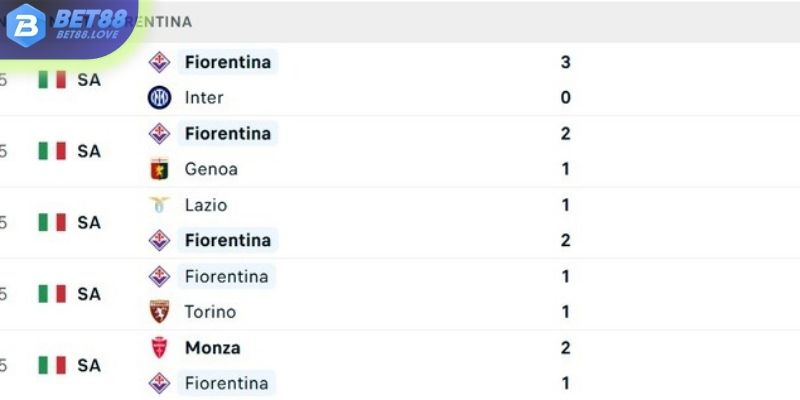The width and height of the screenshot is (800, 400).
Task: Click Italy flag beside Lazio match
Action: tap(52, 222)
